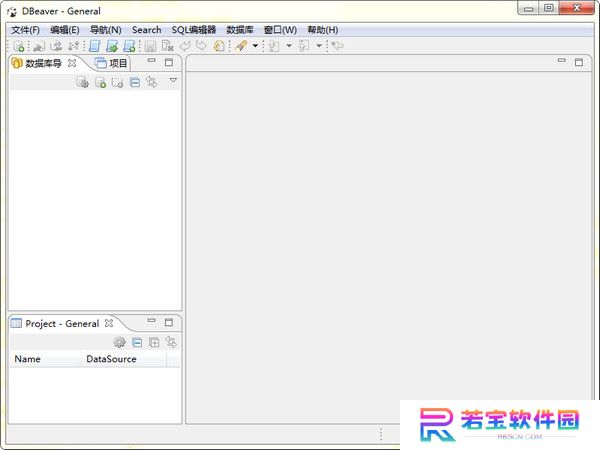Close the 数据库导 navigator tab

click(72, 63)
